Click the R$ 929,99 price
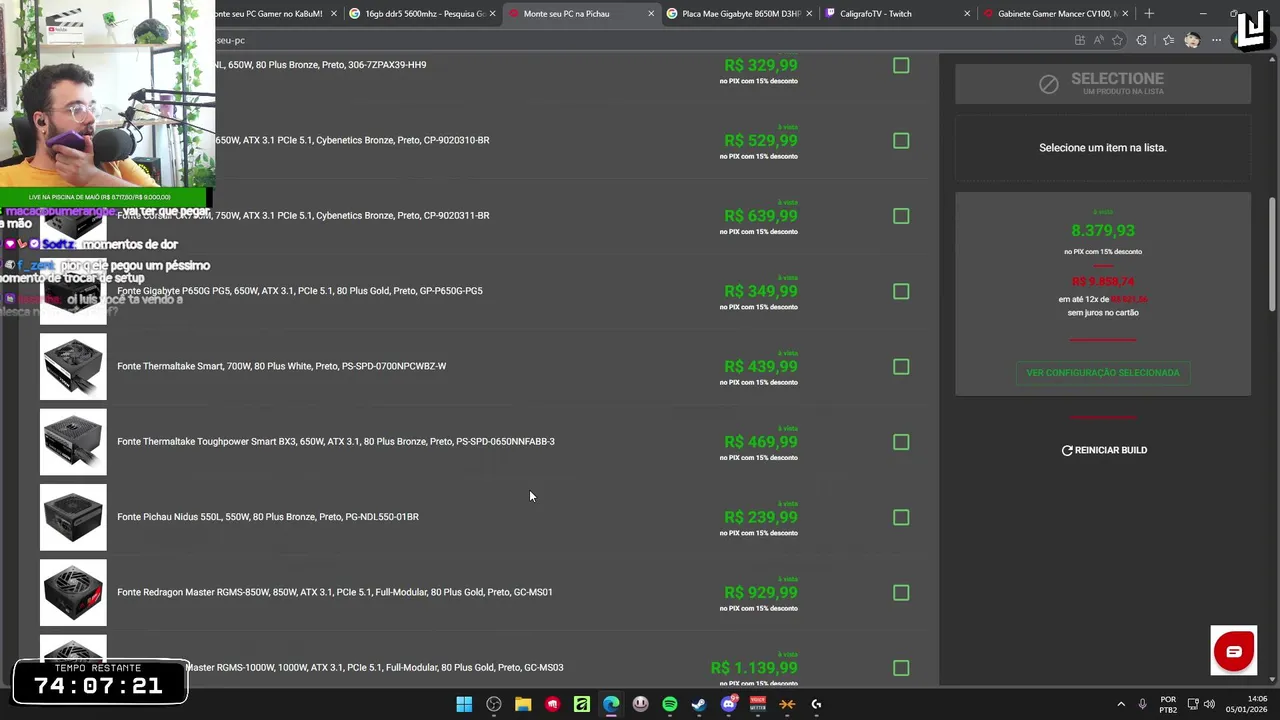 [761, 593]
